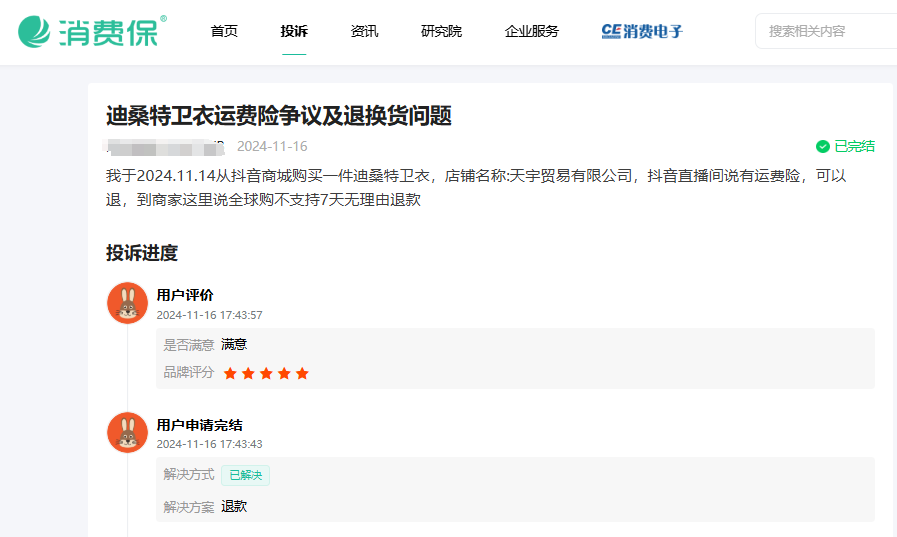
Task: Click the fifth 品牌评分 star
Action: click(302, 373)
